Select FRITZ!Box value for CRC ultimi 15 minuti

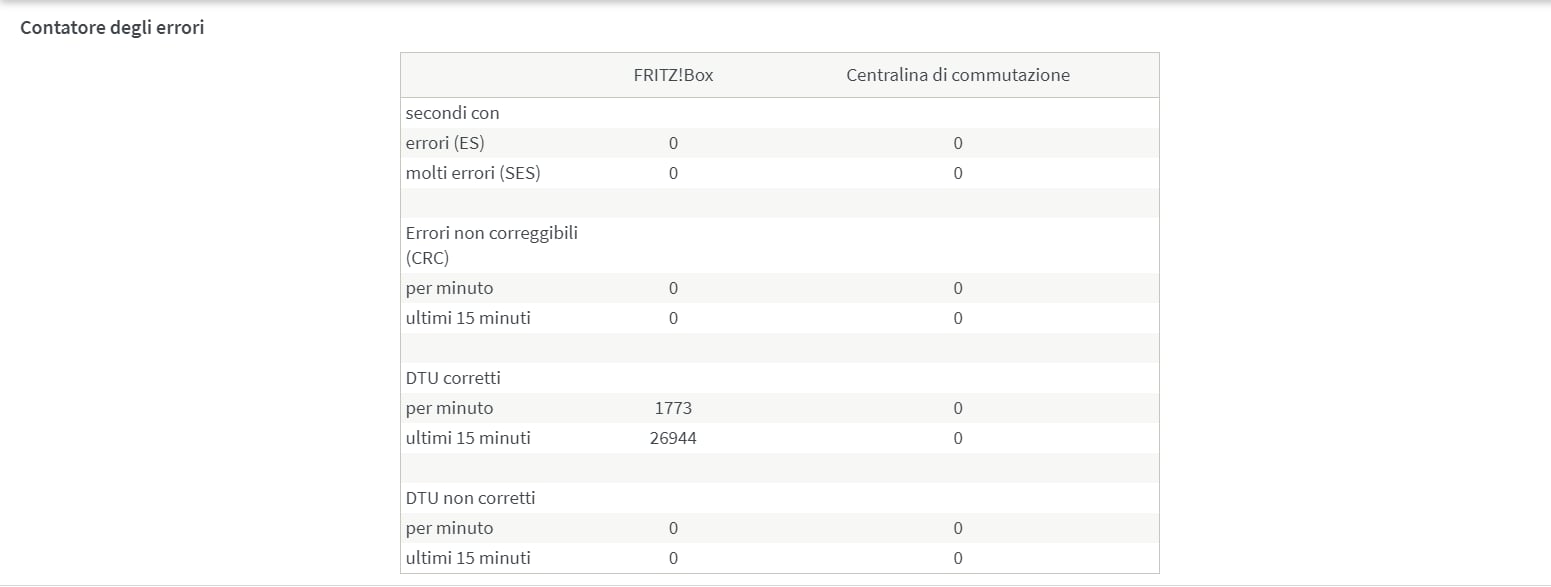673,318
